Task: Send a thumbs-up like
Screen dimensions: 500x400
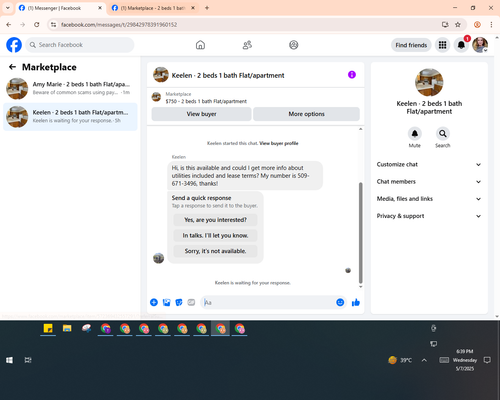Action: (356, 302)
